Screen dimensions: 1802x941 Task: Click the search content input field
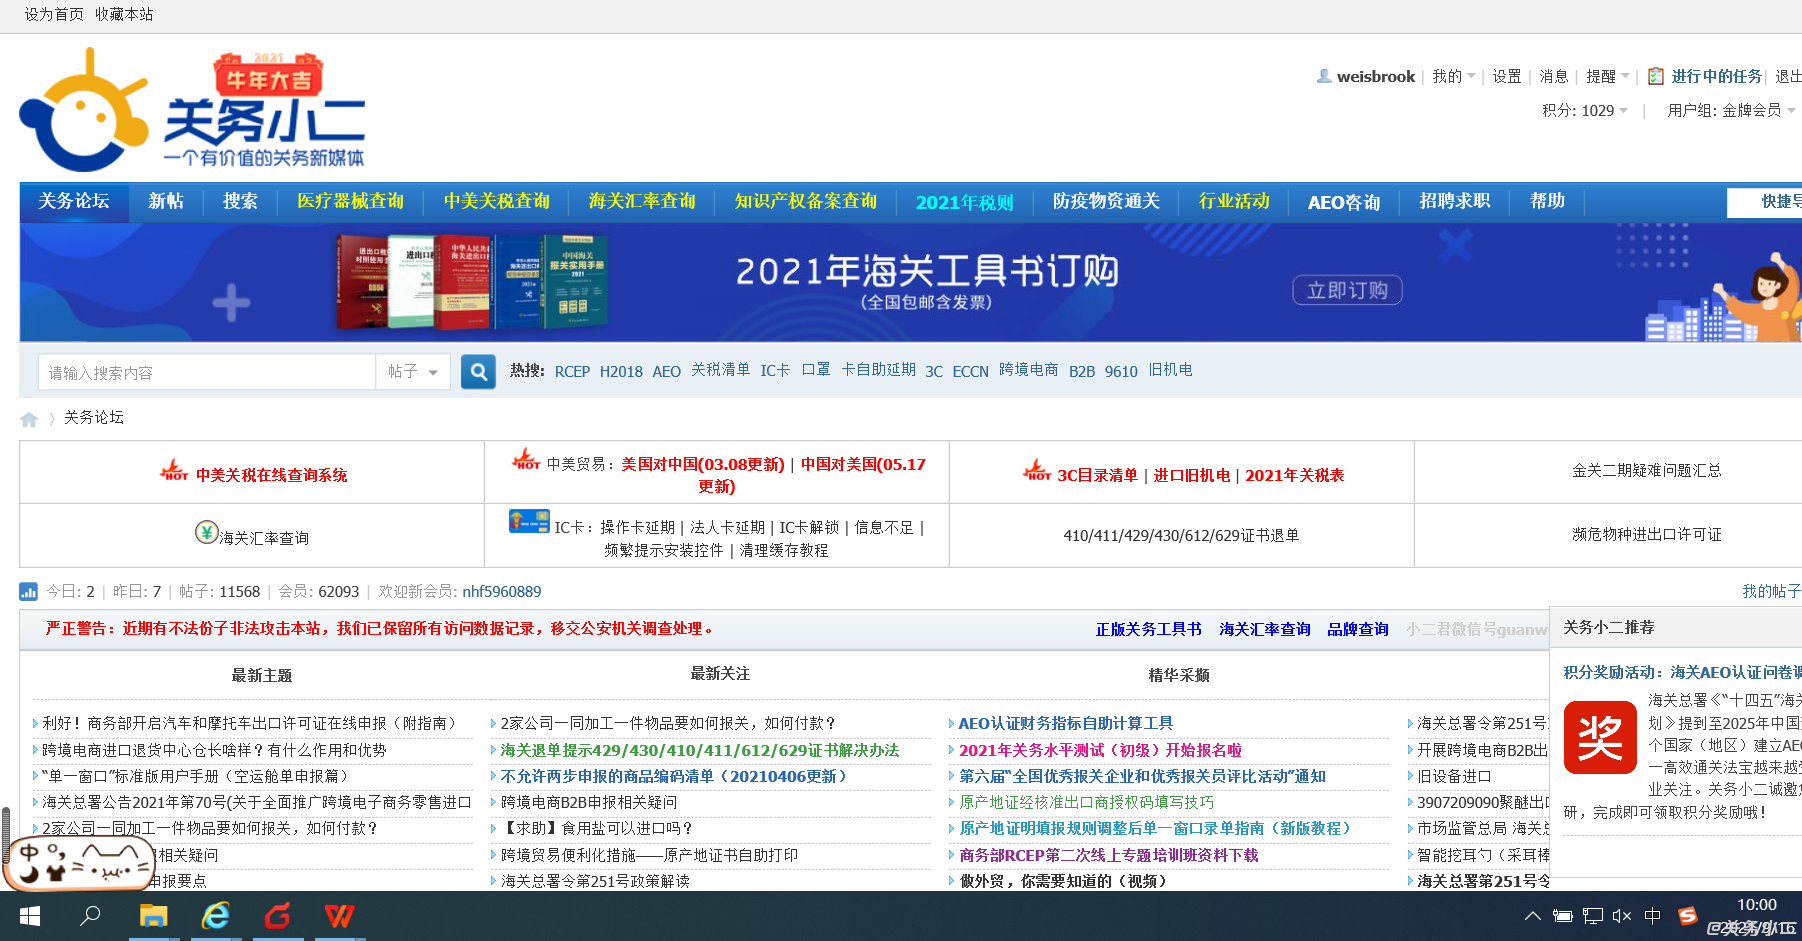207,372
